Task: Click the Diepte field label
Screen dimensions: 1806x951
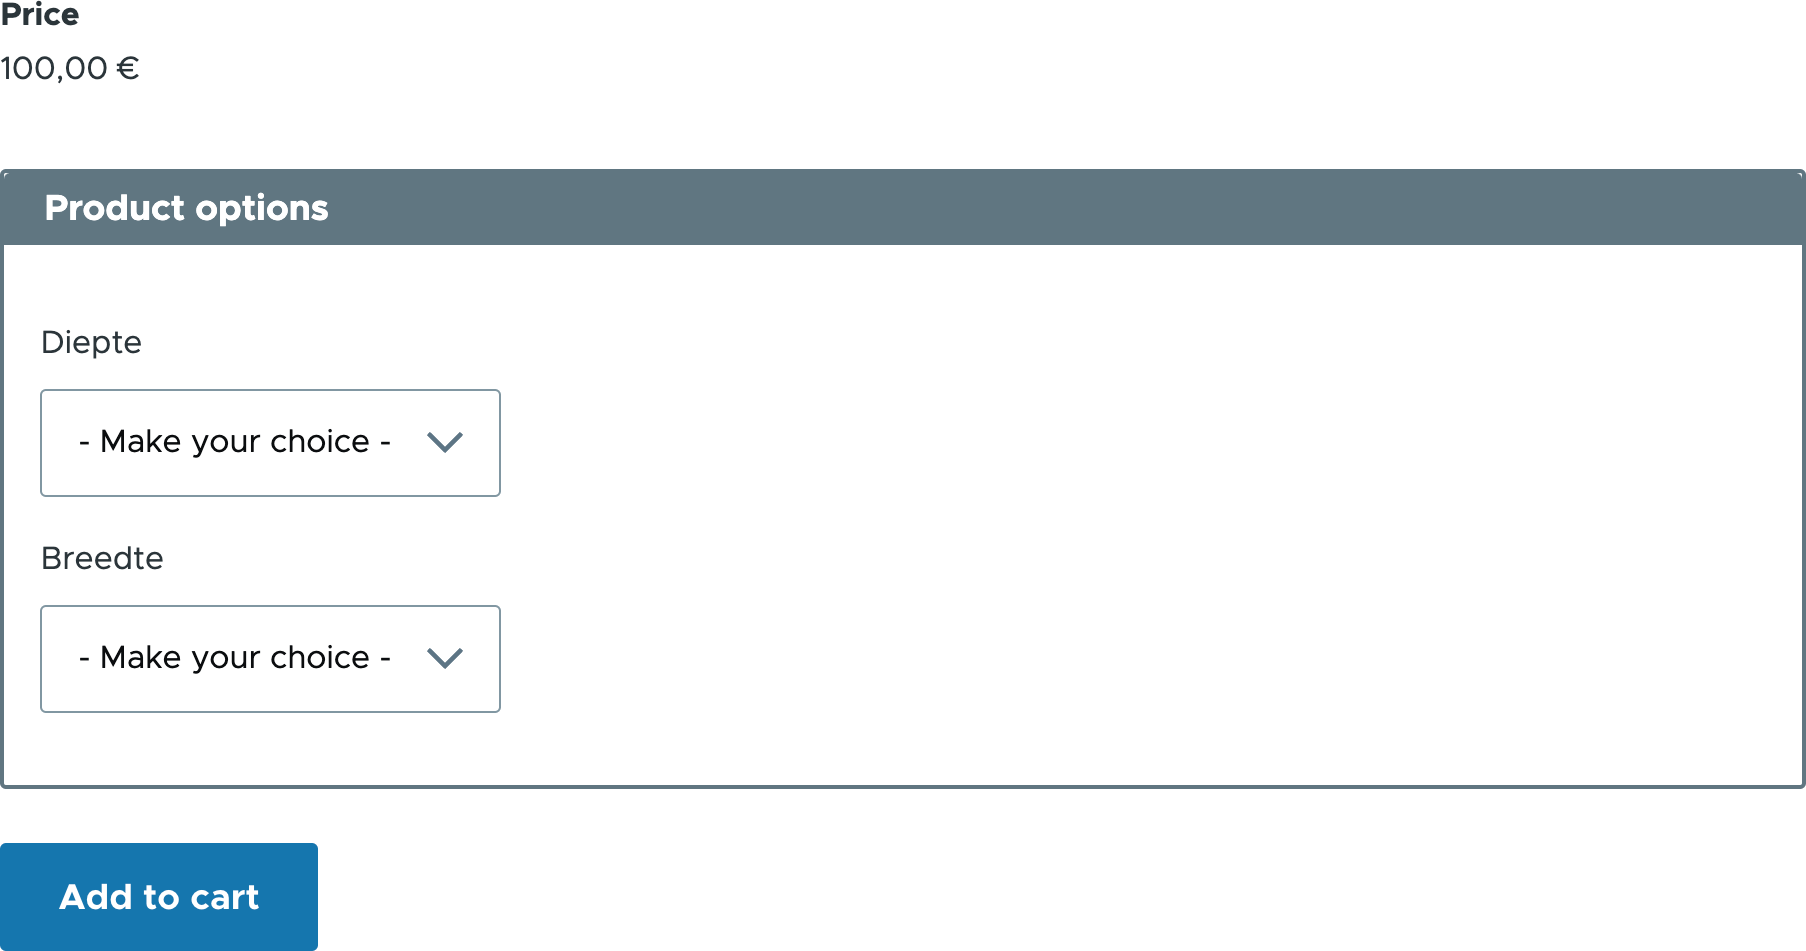Action: point(91,342)
